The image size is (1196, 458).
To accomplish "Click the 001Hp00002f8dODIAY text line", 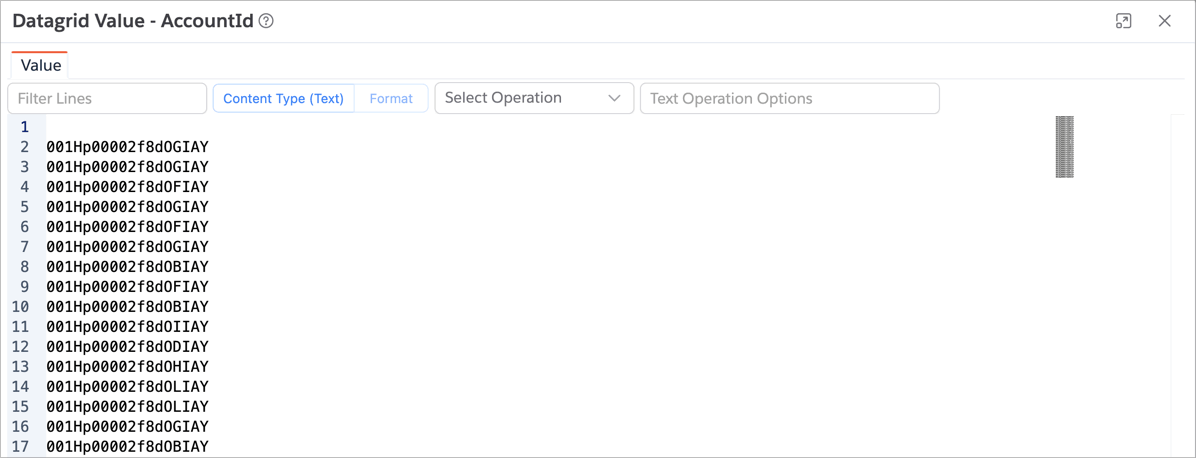I will 127,347.
